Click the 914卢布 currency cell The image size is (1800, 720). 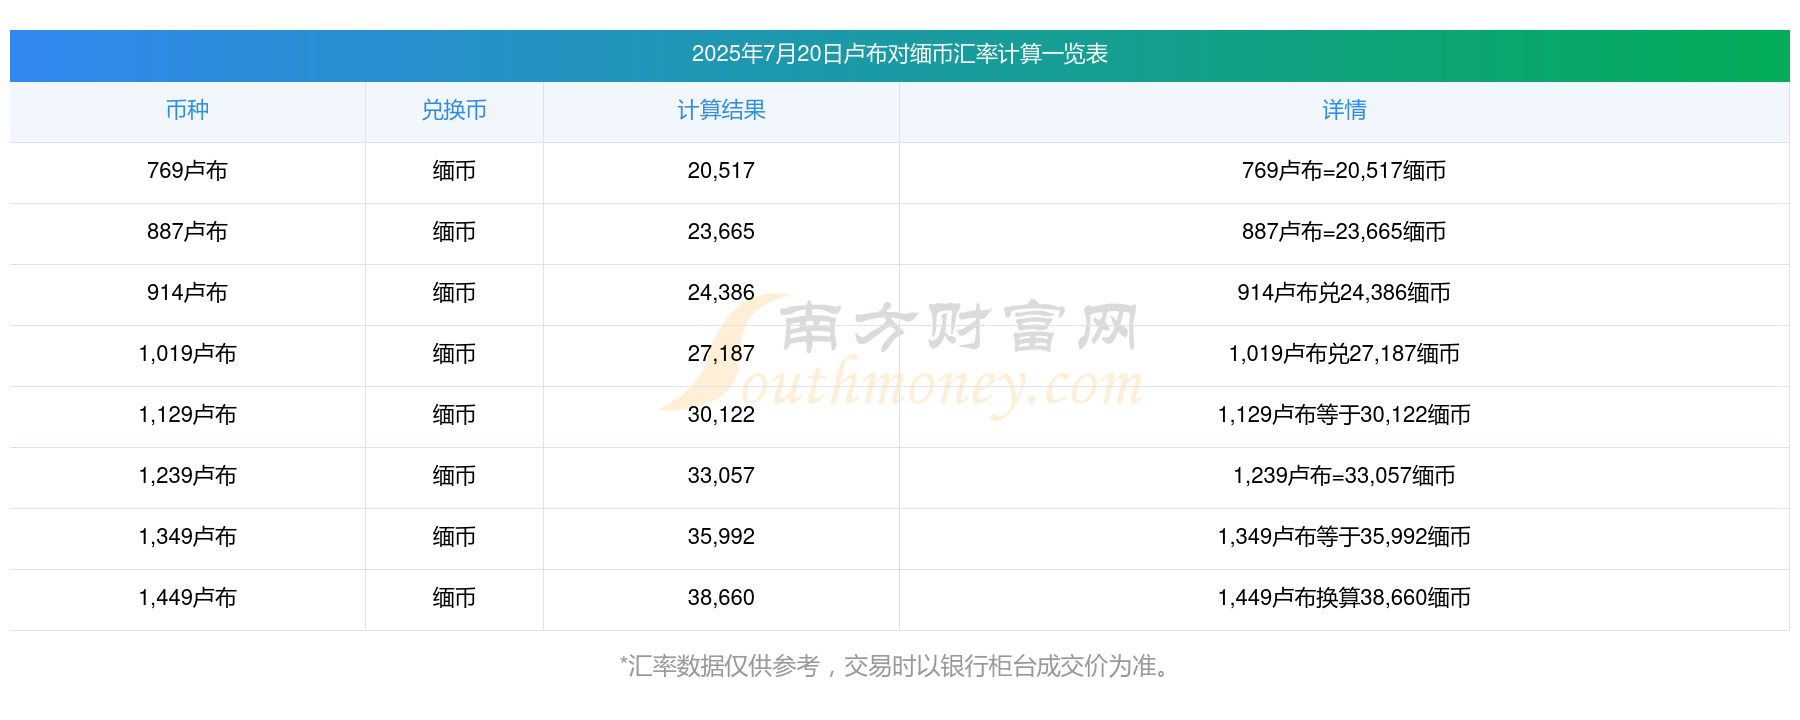[187, 293]
